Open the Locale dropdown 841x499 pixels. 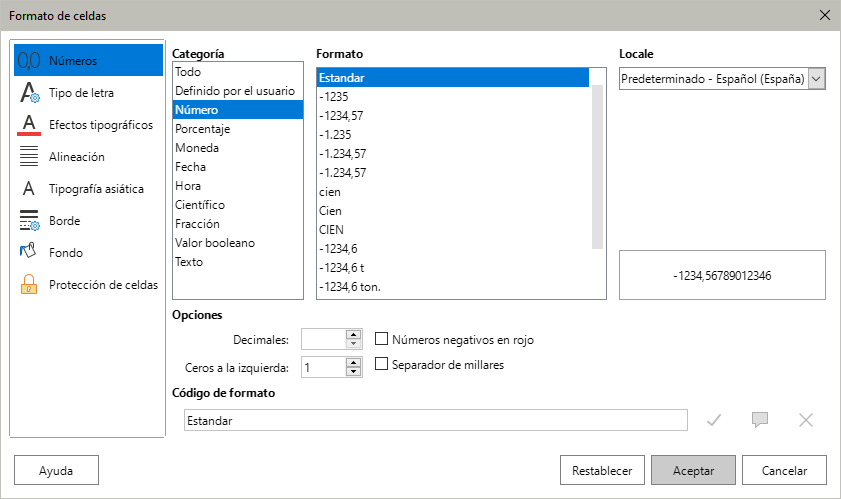(816, 79)
